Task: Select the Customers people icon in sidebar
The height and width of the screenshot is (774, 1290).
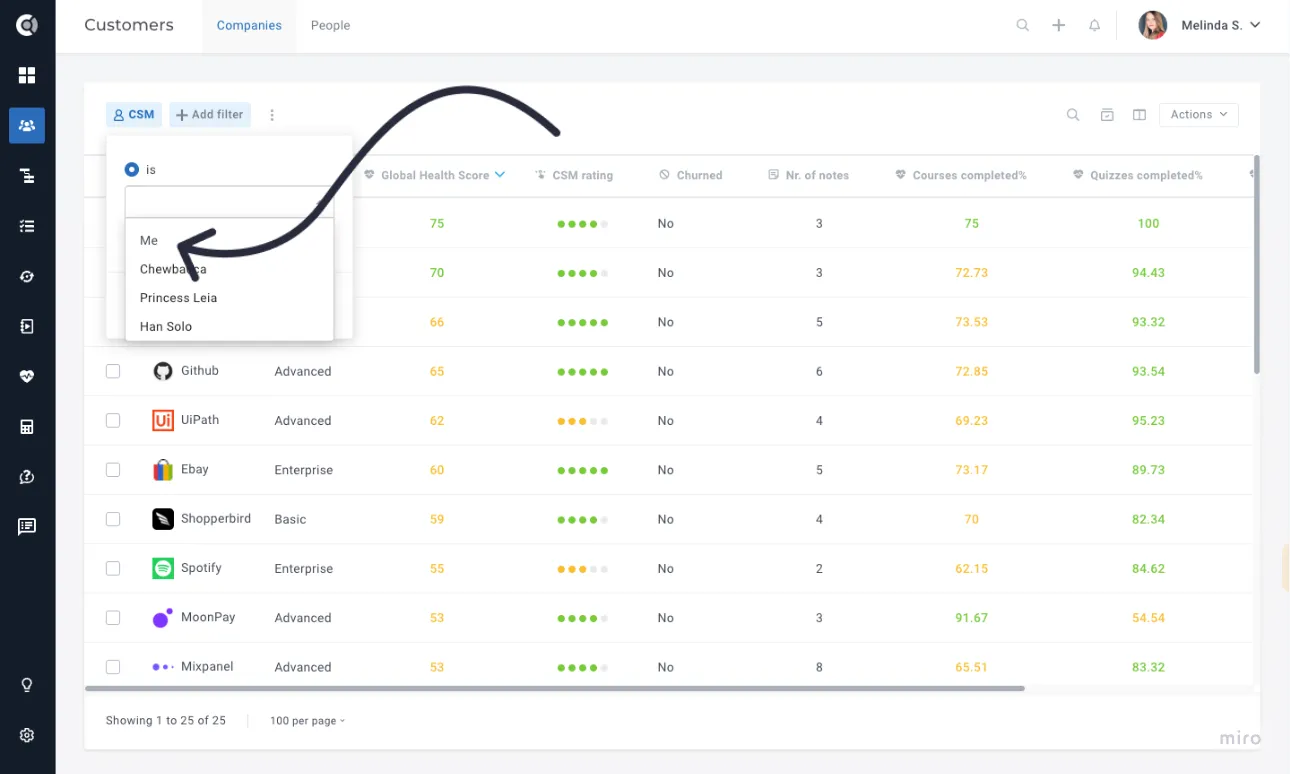Action: click(27, 126)
